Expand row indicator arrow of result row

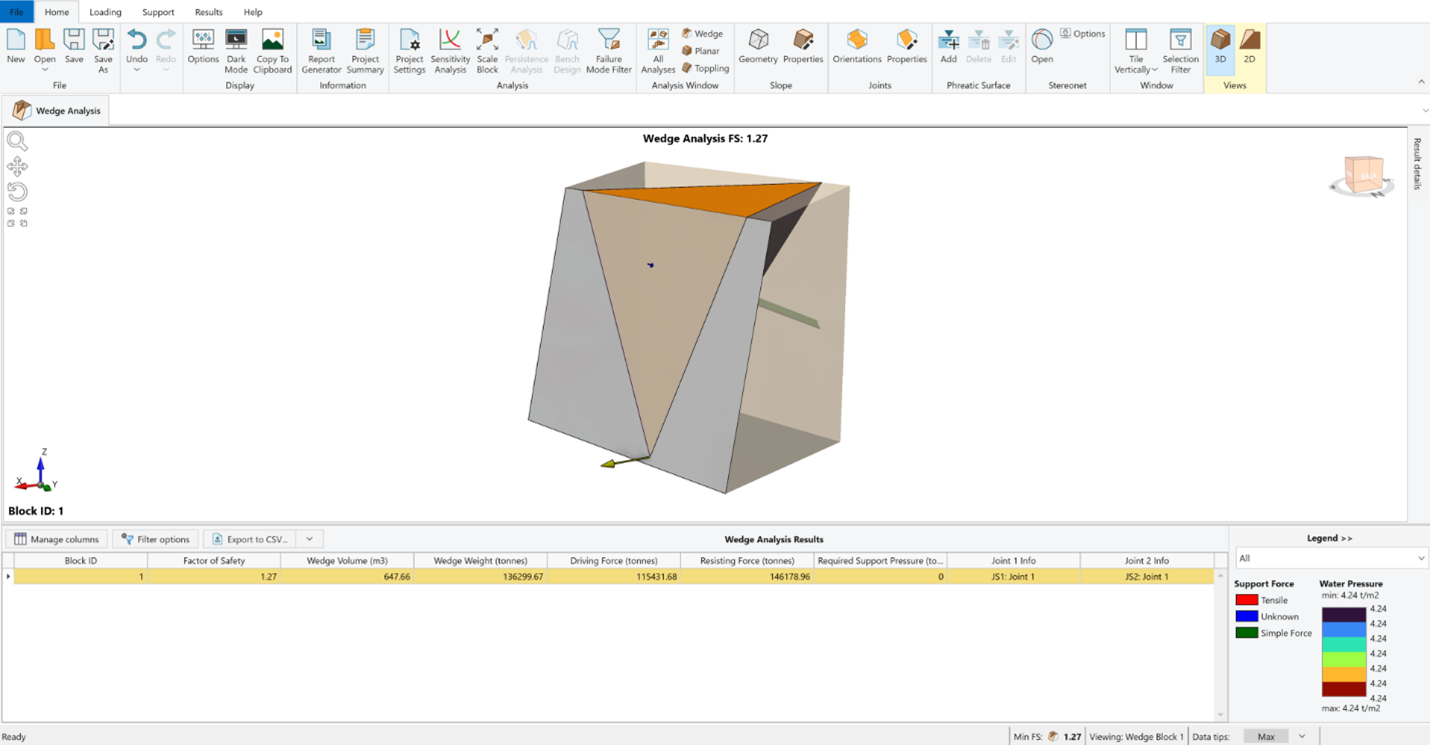(8, 577)
